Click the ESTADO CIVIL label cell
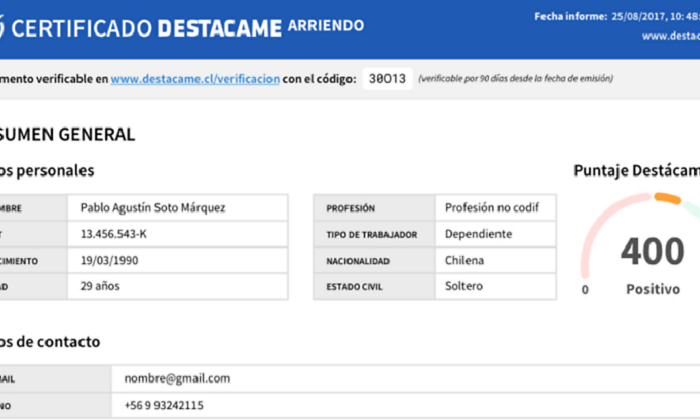This screenshot has width=700, height=420. (x=374, y=287)
